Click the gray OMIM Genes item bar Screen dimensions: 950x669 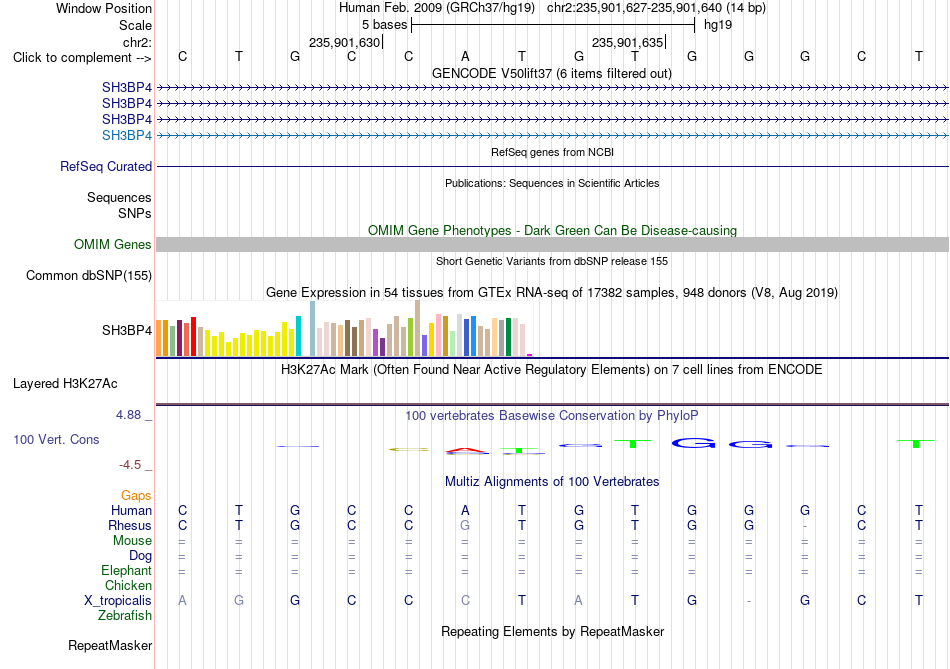click(x=552, y=244)
